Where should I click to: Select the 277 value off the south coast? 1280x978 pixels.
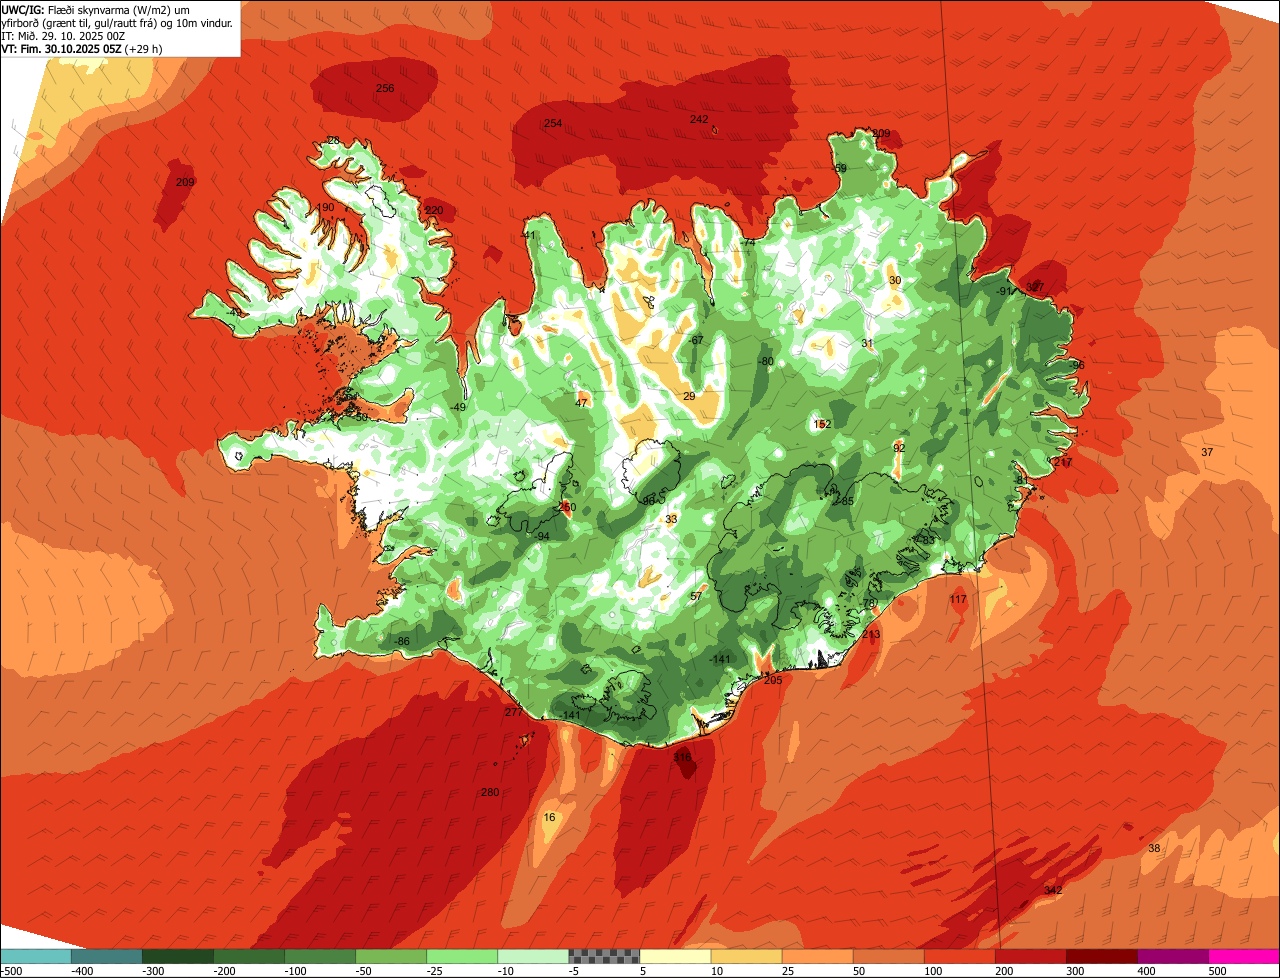[x=513, y=712]
